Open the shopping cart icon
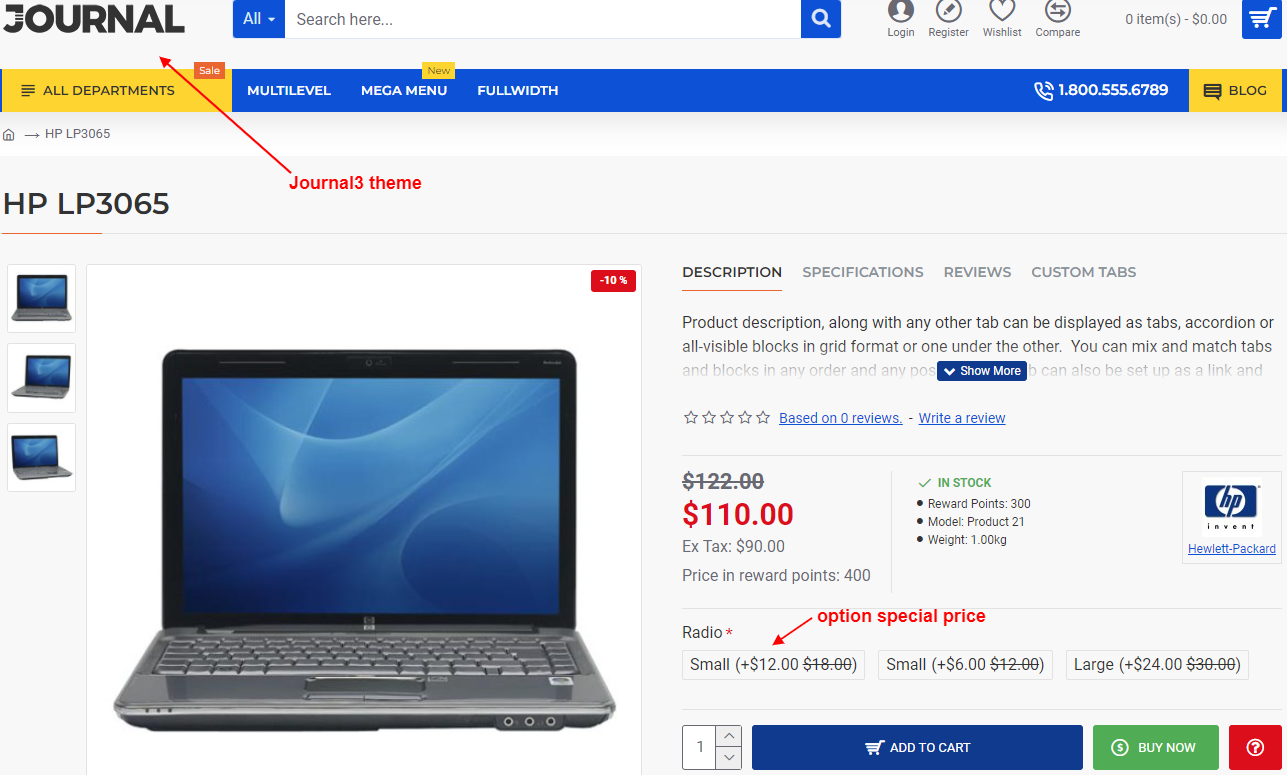Image resolution: width=1287 pixels, height=775 pixels. tap(1262, 19)
